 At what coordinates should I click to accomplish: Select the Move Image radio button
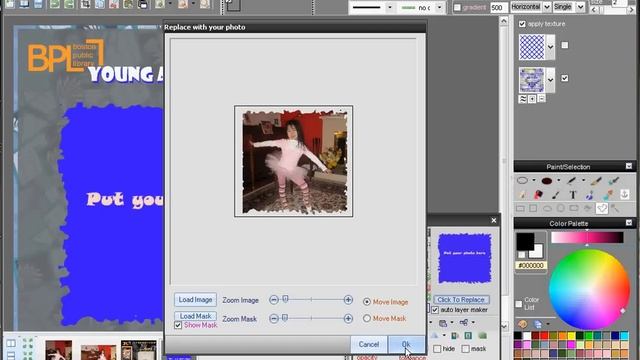pyautogui.click(x=367, y=302)
